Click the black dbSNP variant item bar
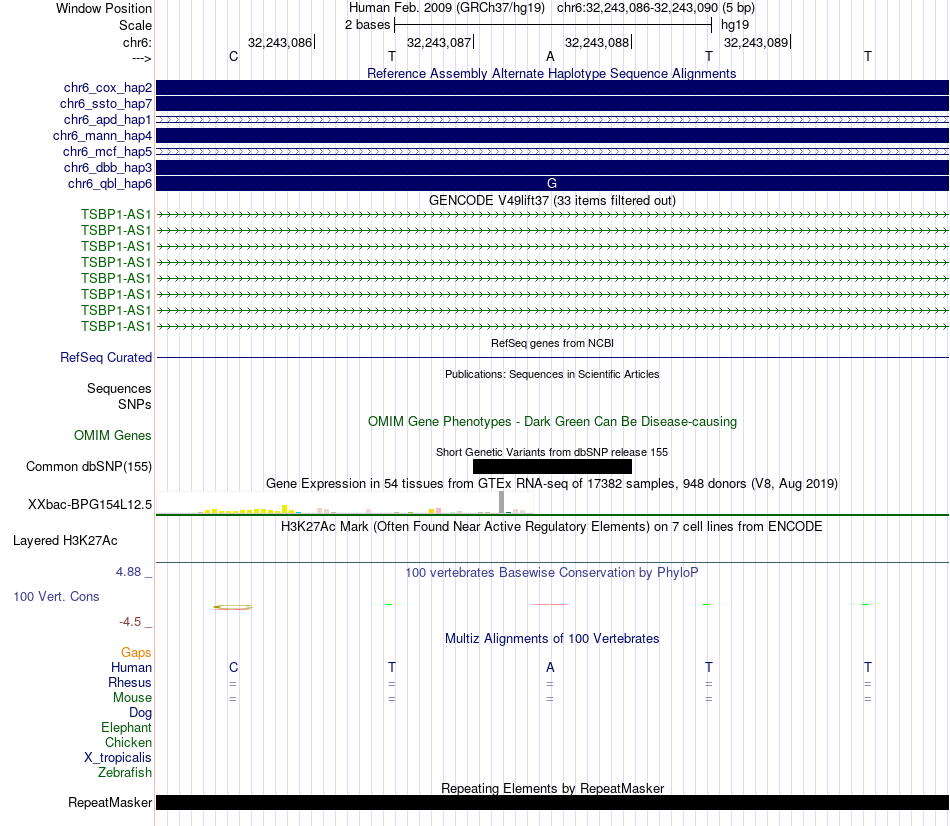 pyautogui.click(x=552, y=467)
